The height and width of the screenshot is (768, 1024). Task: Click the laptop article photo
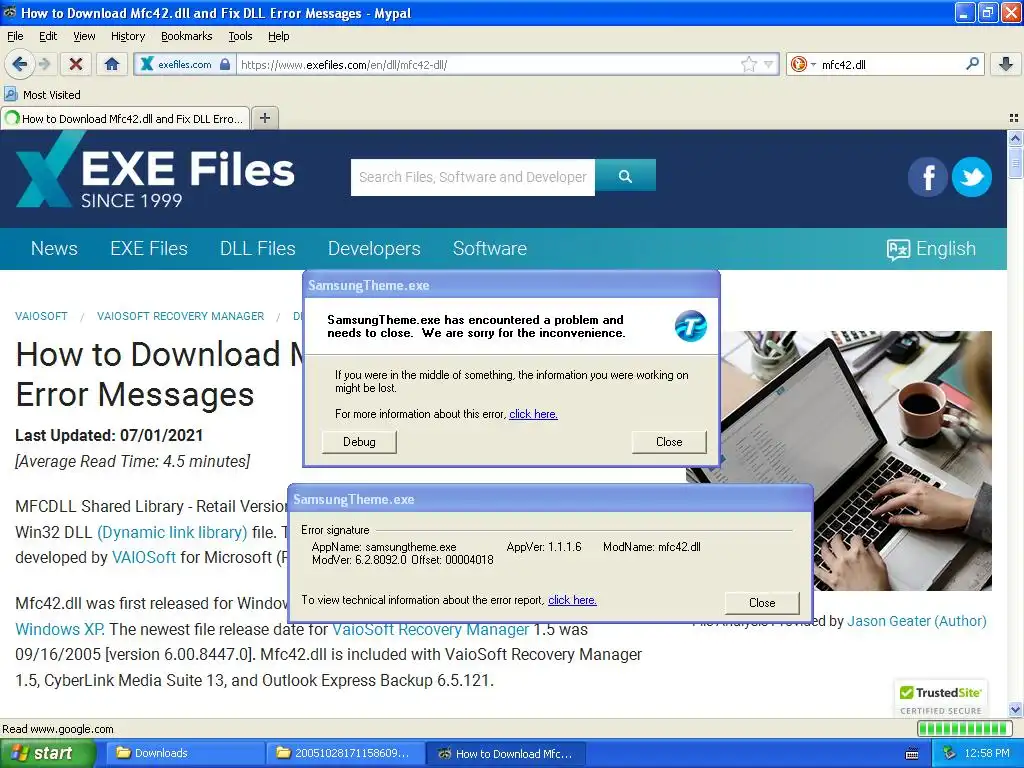[856, 460]
